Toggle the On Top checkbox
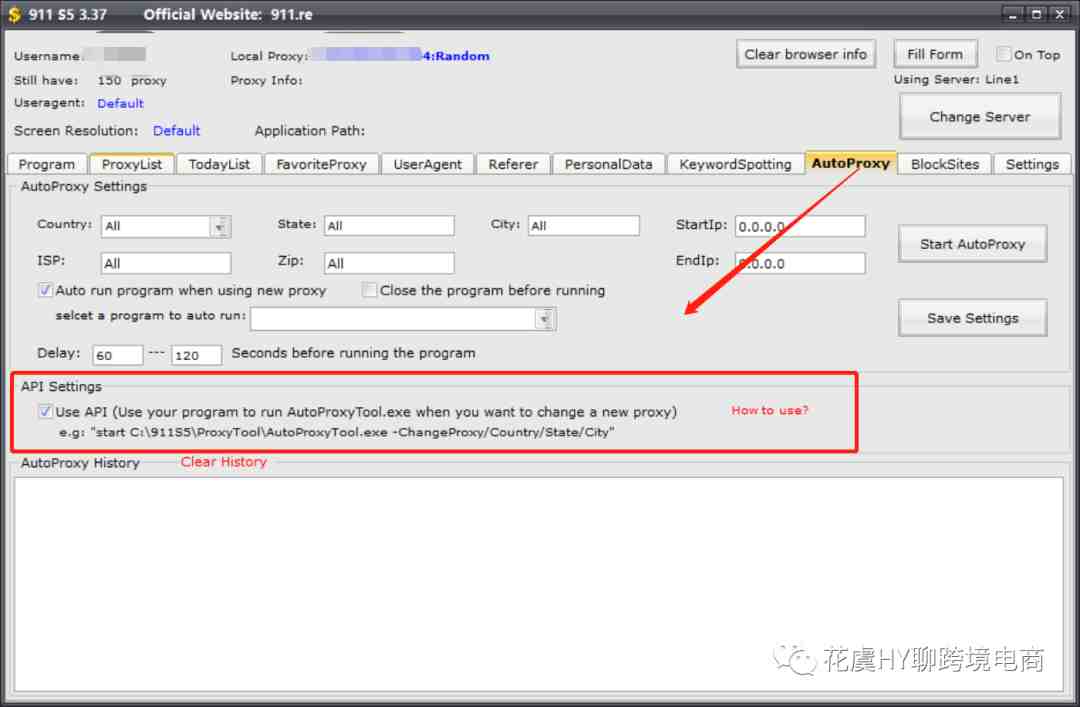This screenshot has height=707, width=1080. [1004, 54]
